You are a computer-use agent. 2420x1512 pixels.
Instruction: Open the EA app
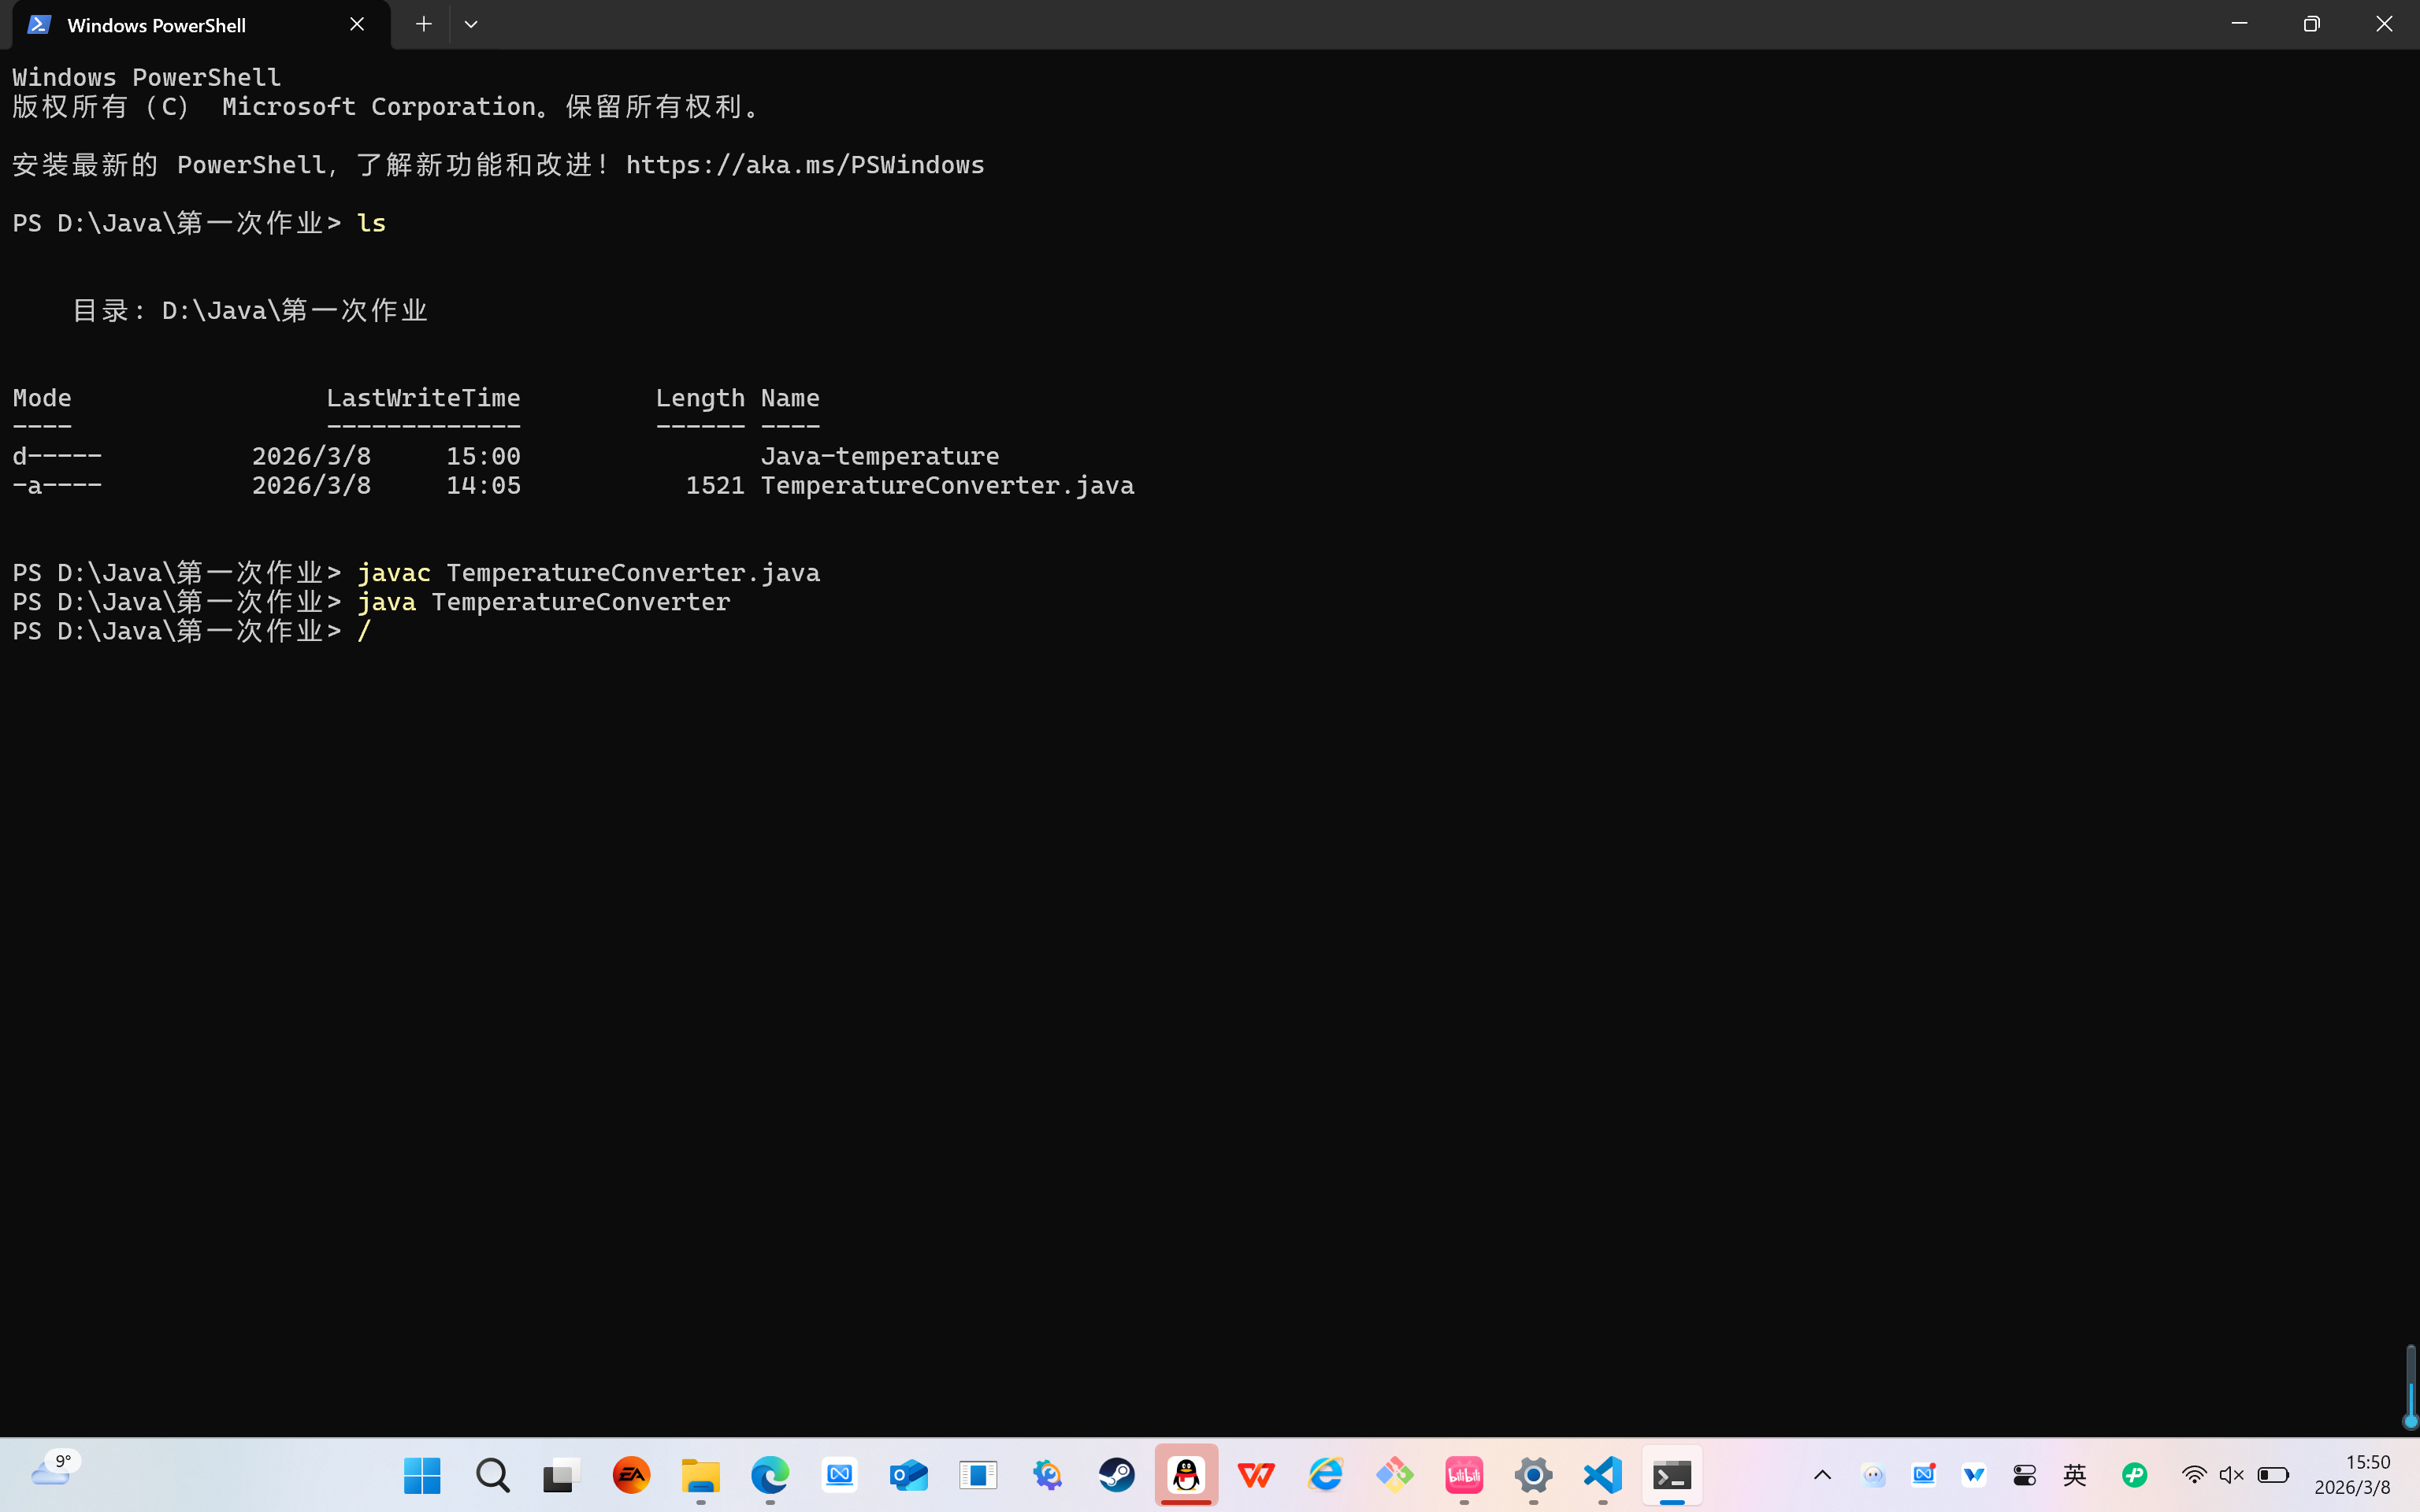pos(631,1475)
